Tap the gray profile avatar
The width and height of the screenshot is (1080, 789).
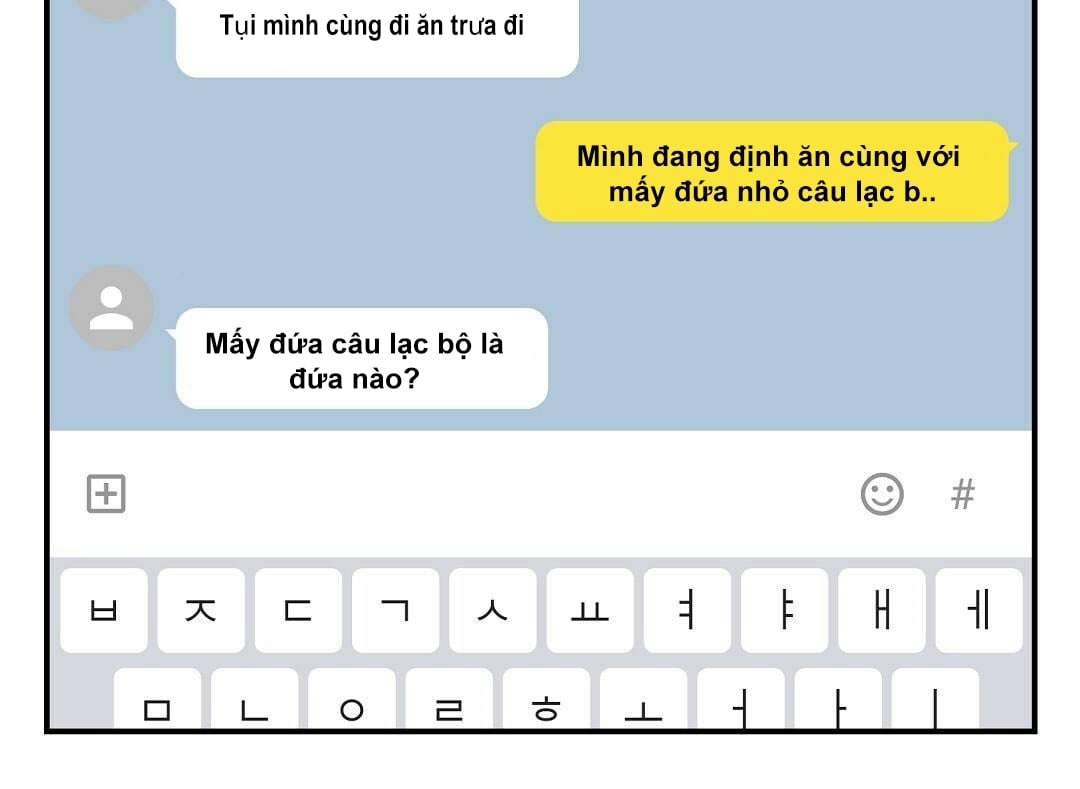(x=112, y=308)
